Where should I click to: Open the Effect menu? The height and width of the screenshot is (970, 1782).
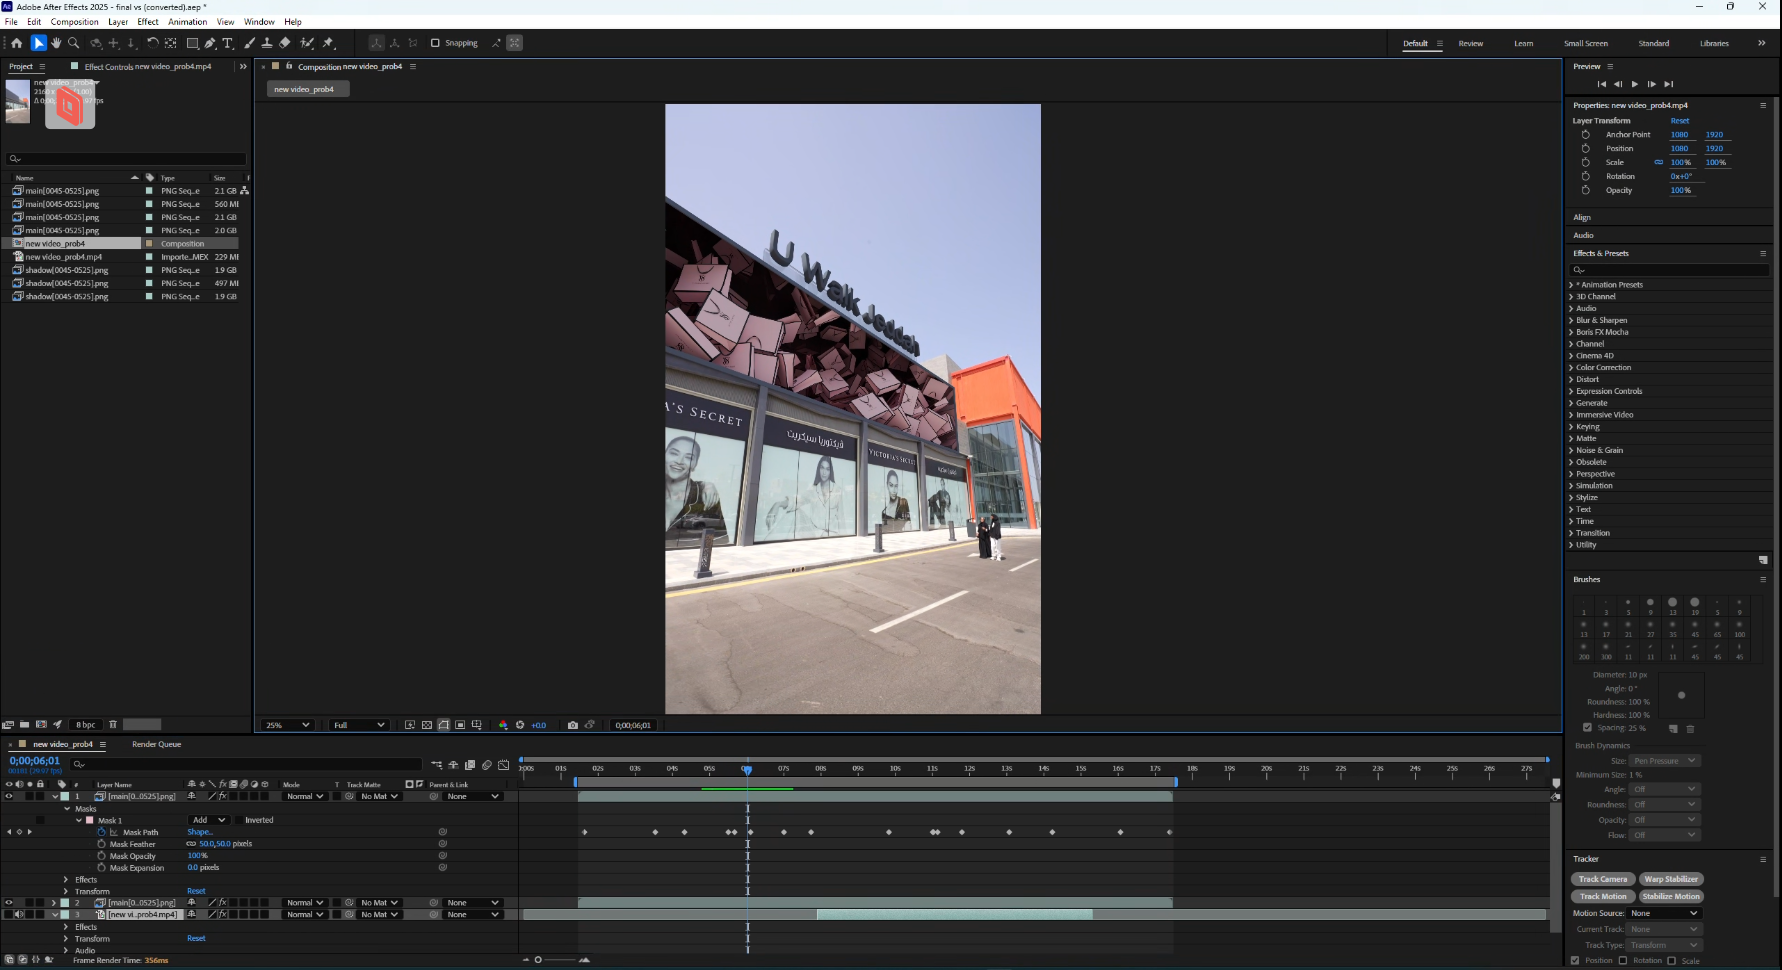(x=148, y=22)
